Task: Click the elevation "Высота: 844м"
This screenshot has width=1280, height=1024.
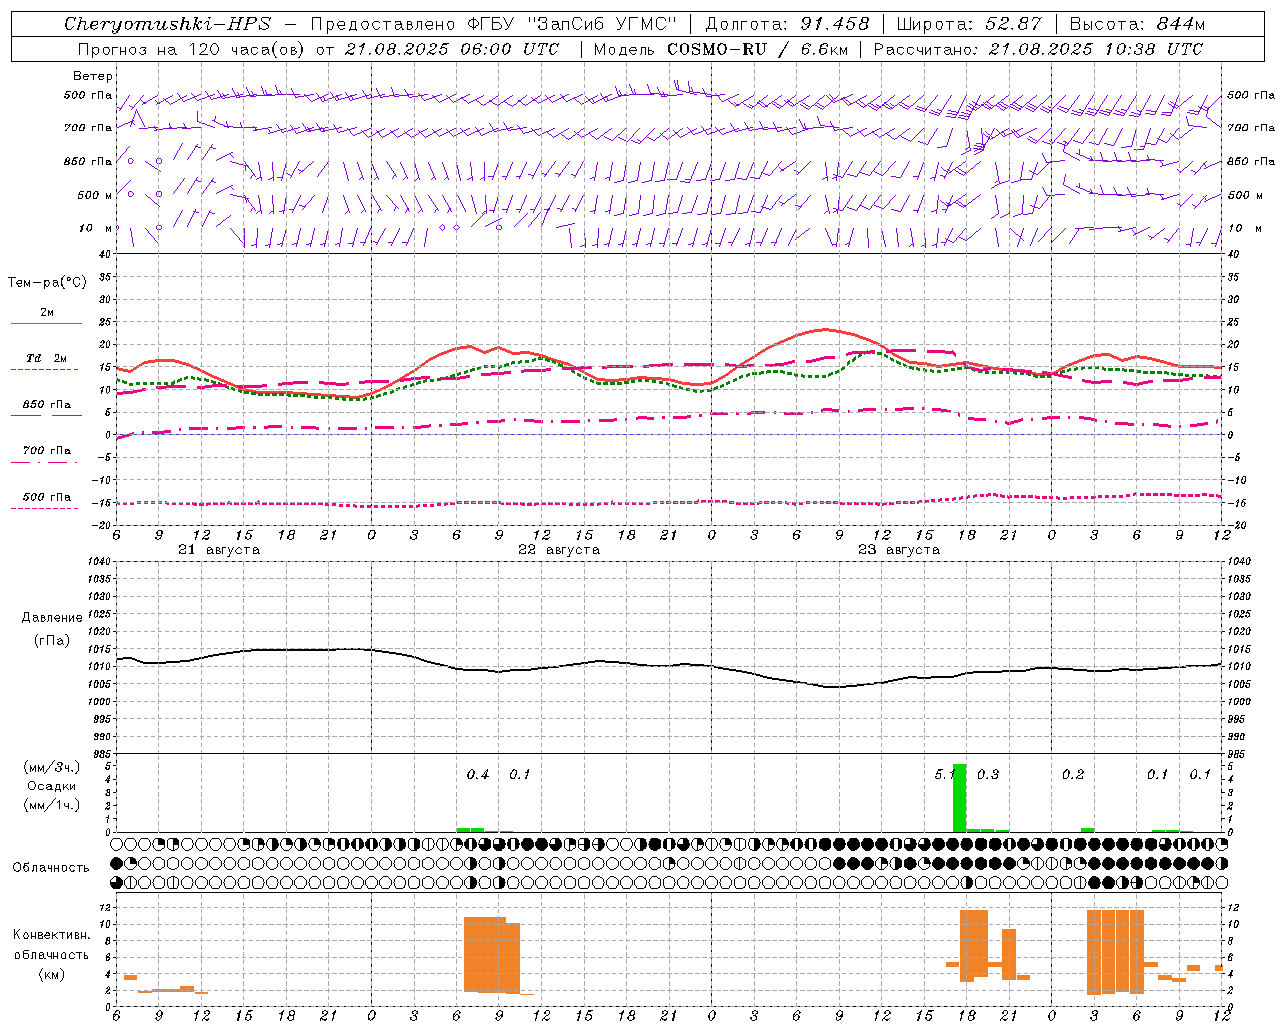Action: pos(1137,24)
